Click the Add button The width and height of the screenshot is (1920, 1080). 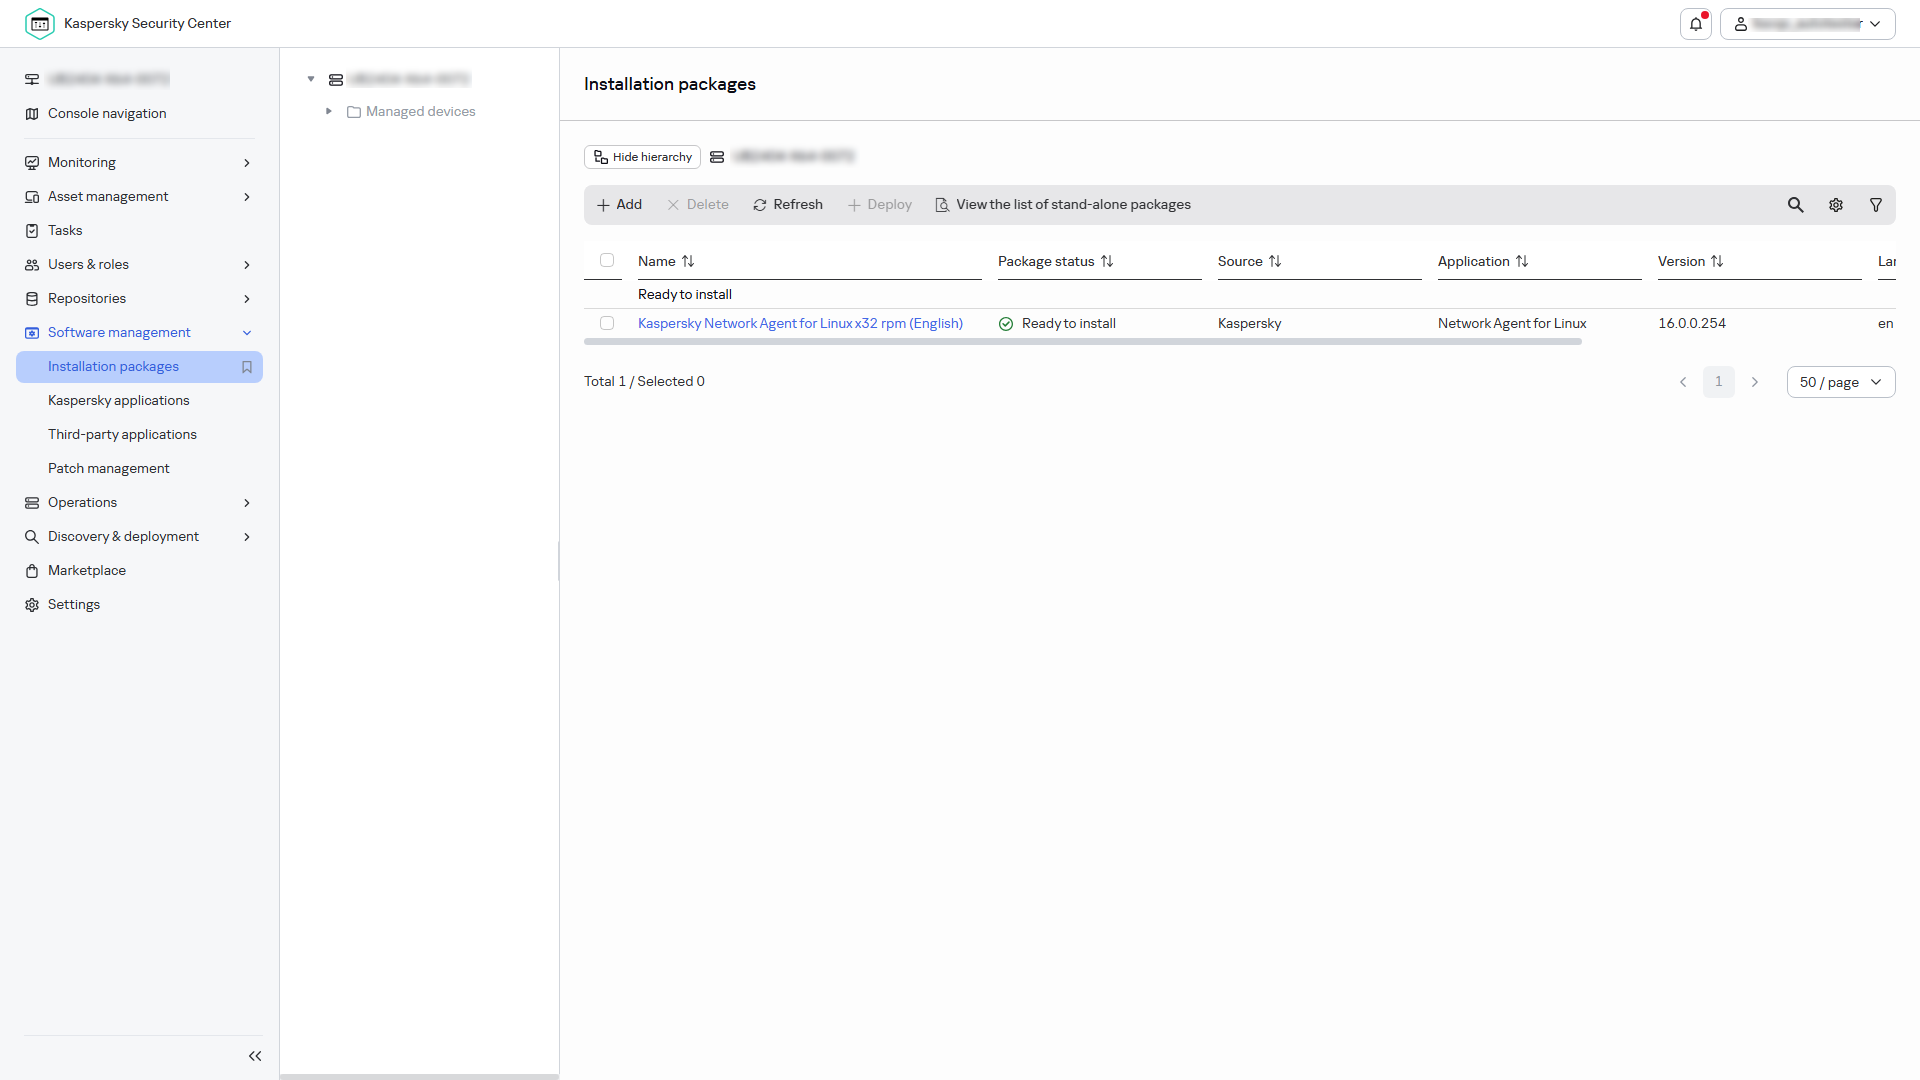[620, 205]
